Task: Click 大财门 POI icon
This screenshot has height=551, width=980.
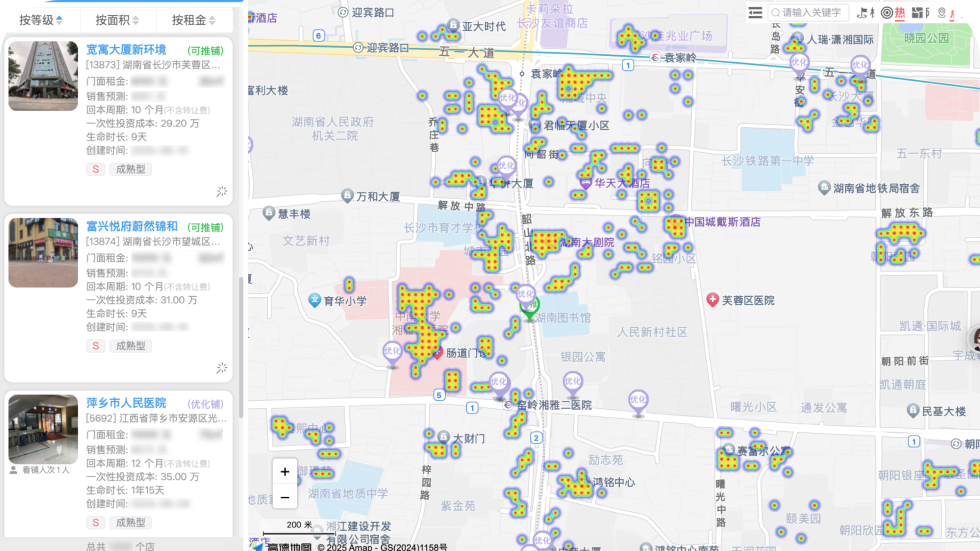Action: tap(443, 437)
